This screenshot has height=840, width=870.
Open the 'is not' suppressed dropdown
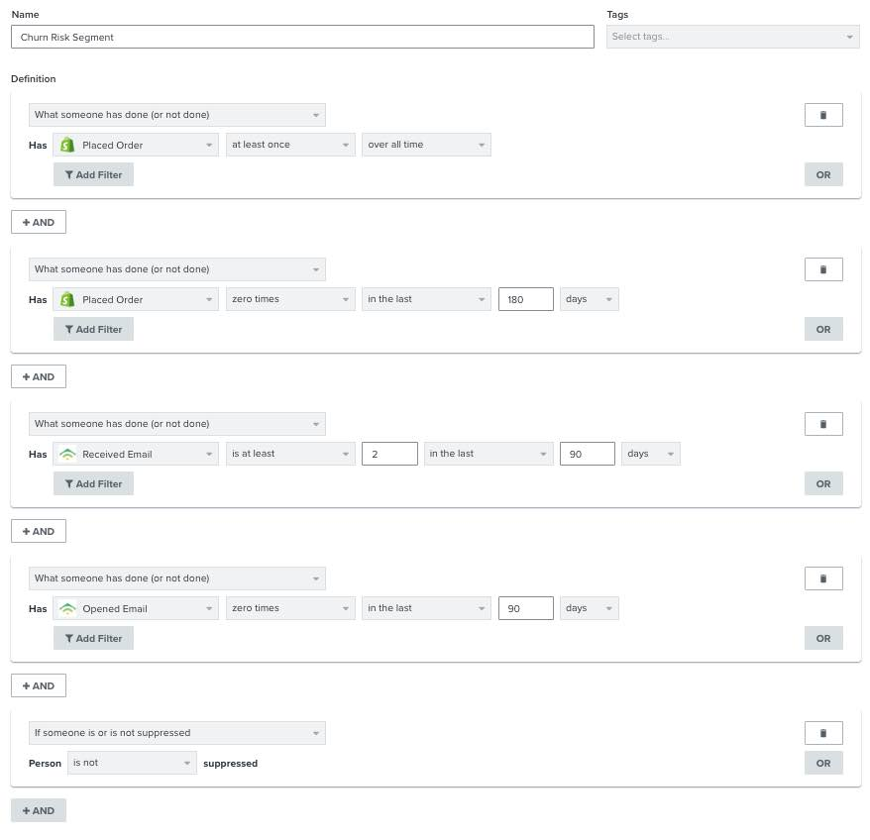click(132, 763)
